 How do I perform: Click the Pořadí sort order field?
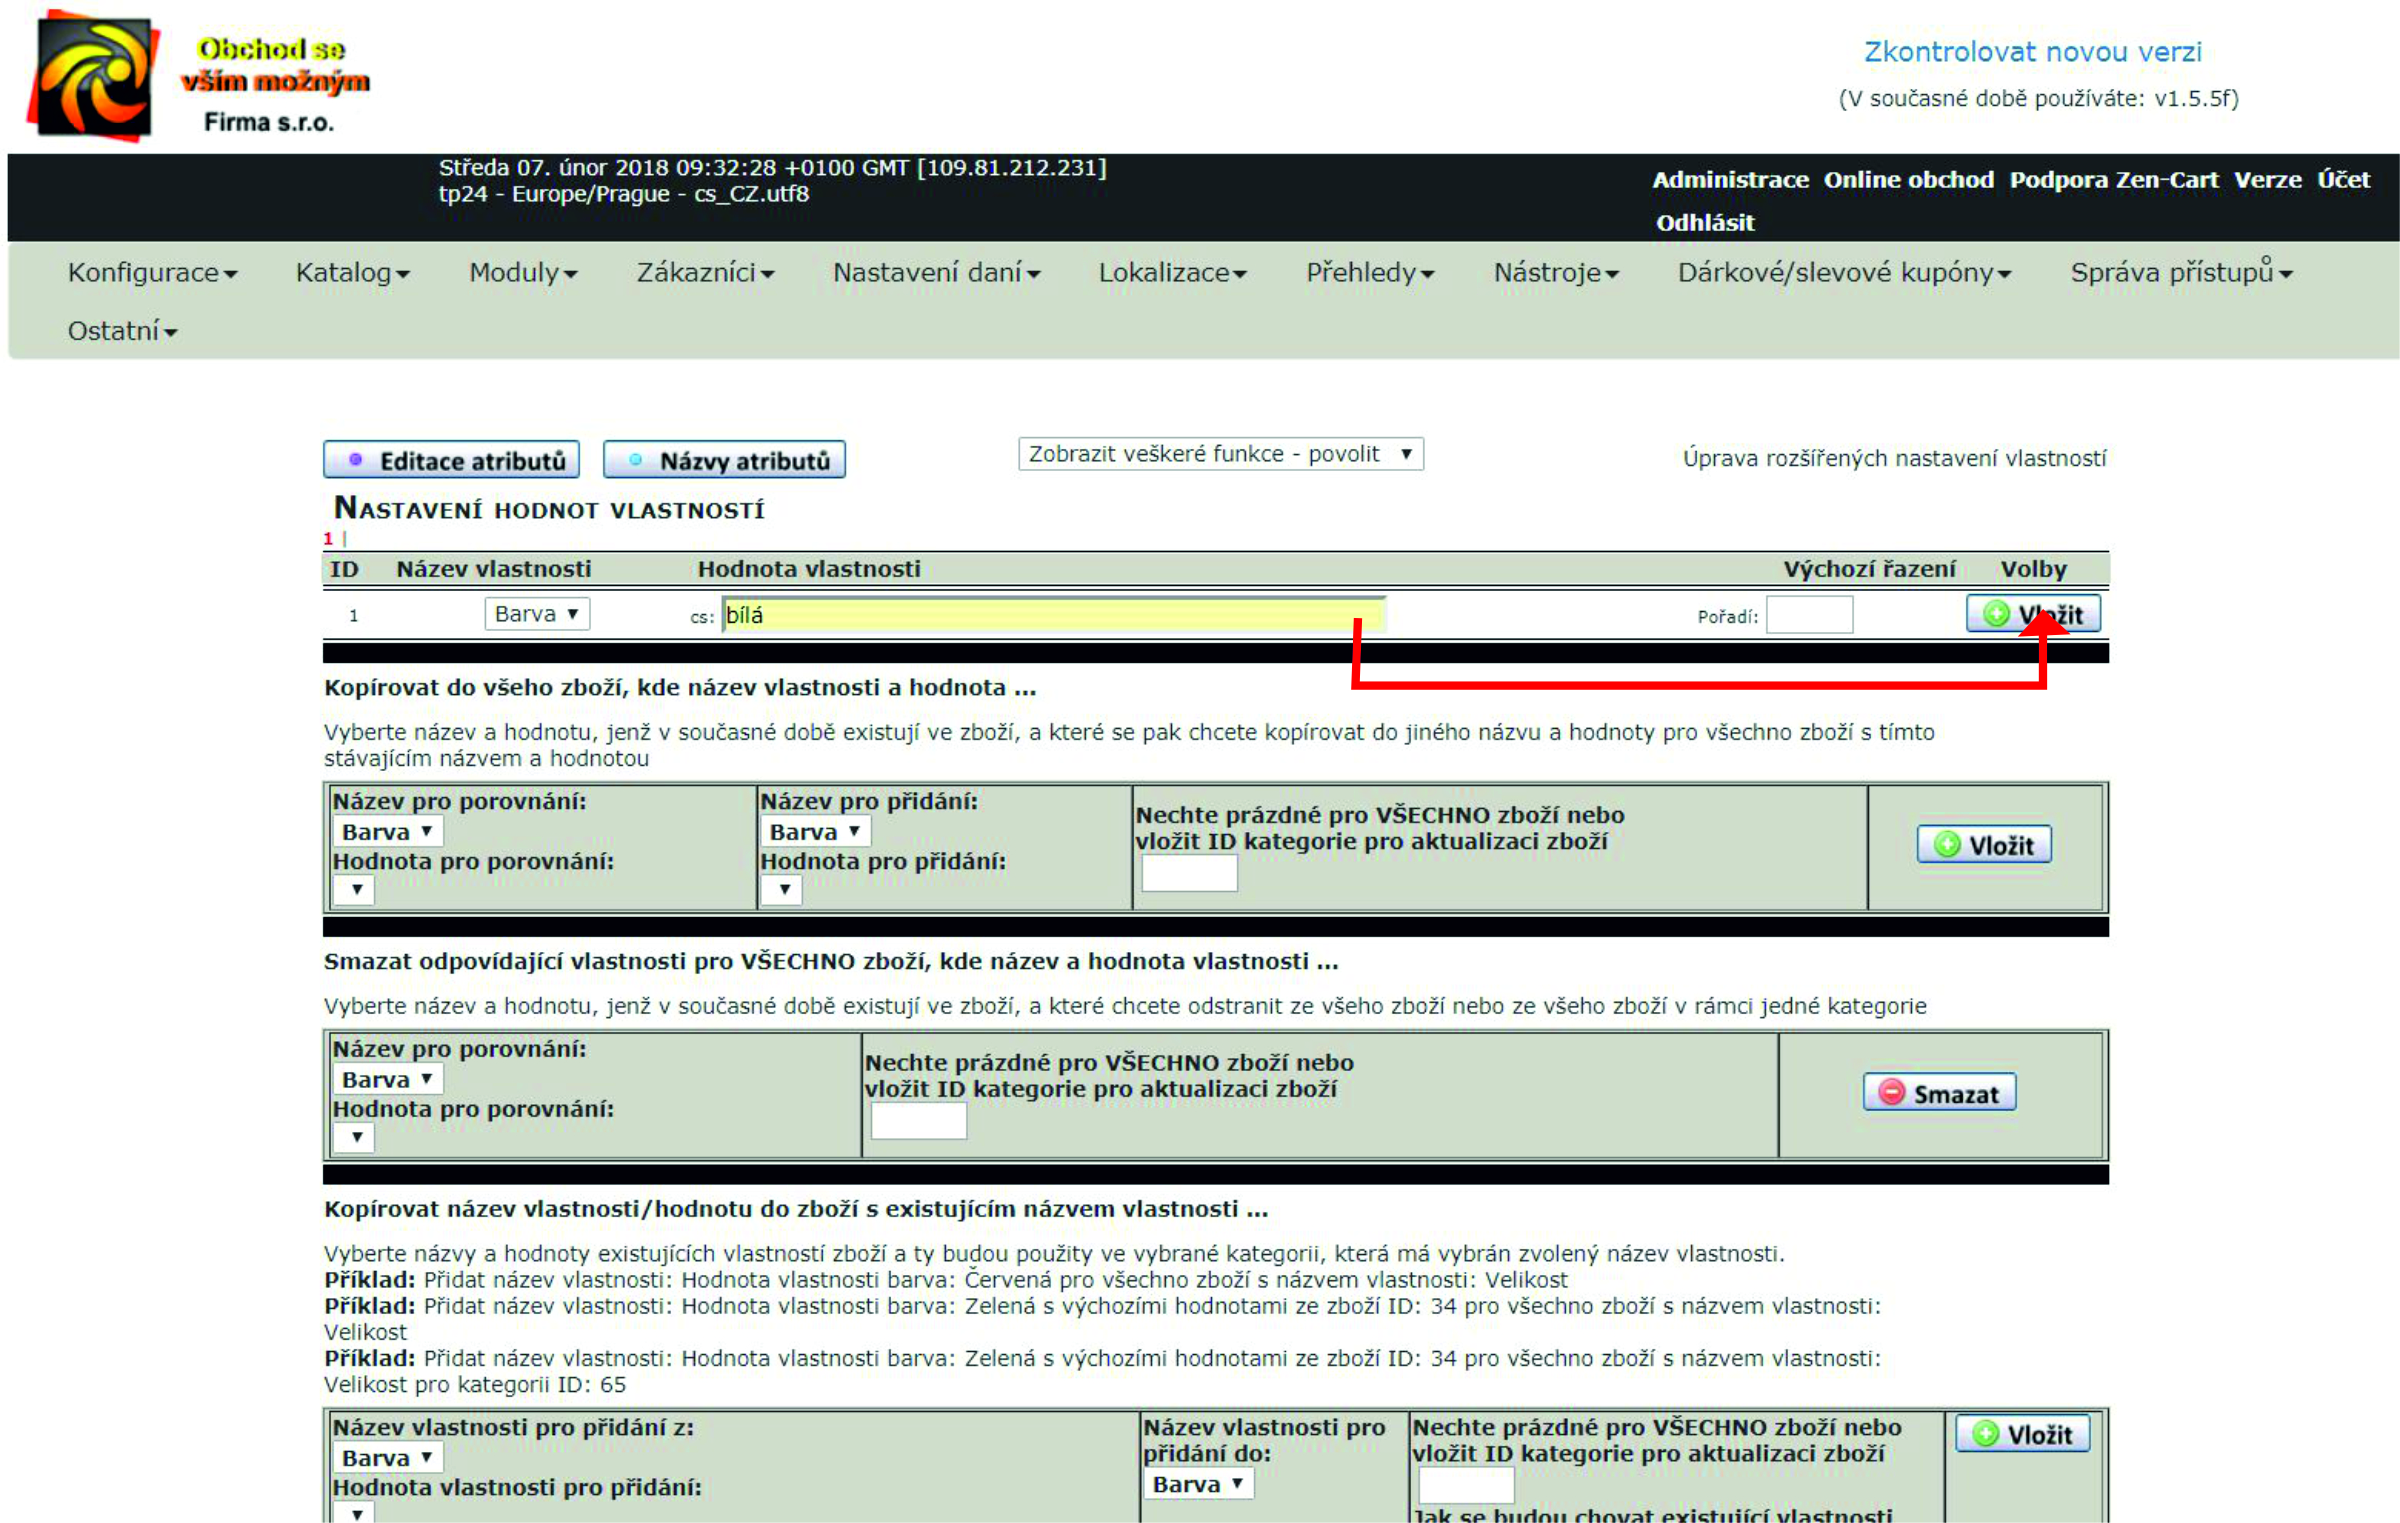tap(1809, 615)
